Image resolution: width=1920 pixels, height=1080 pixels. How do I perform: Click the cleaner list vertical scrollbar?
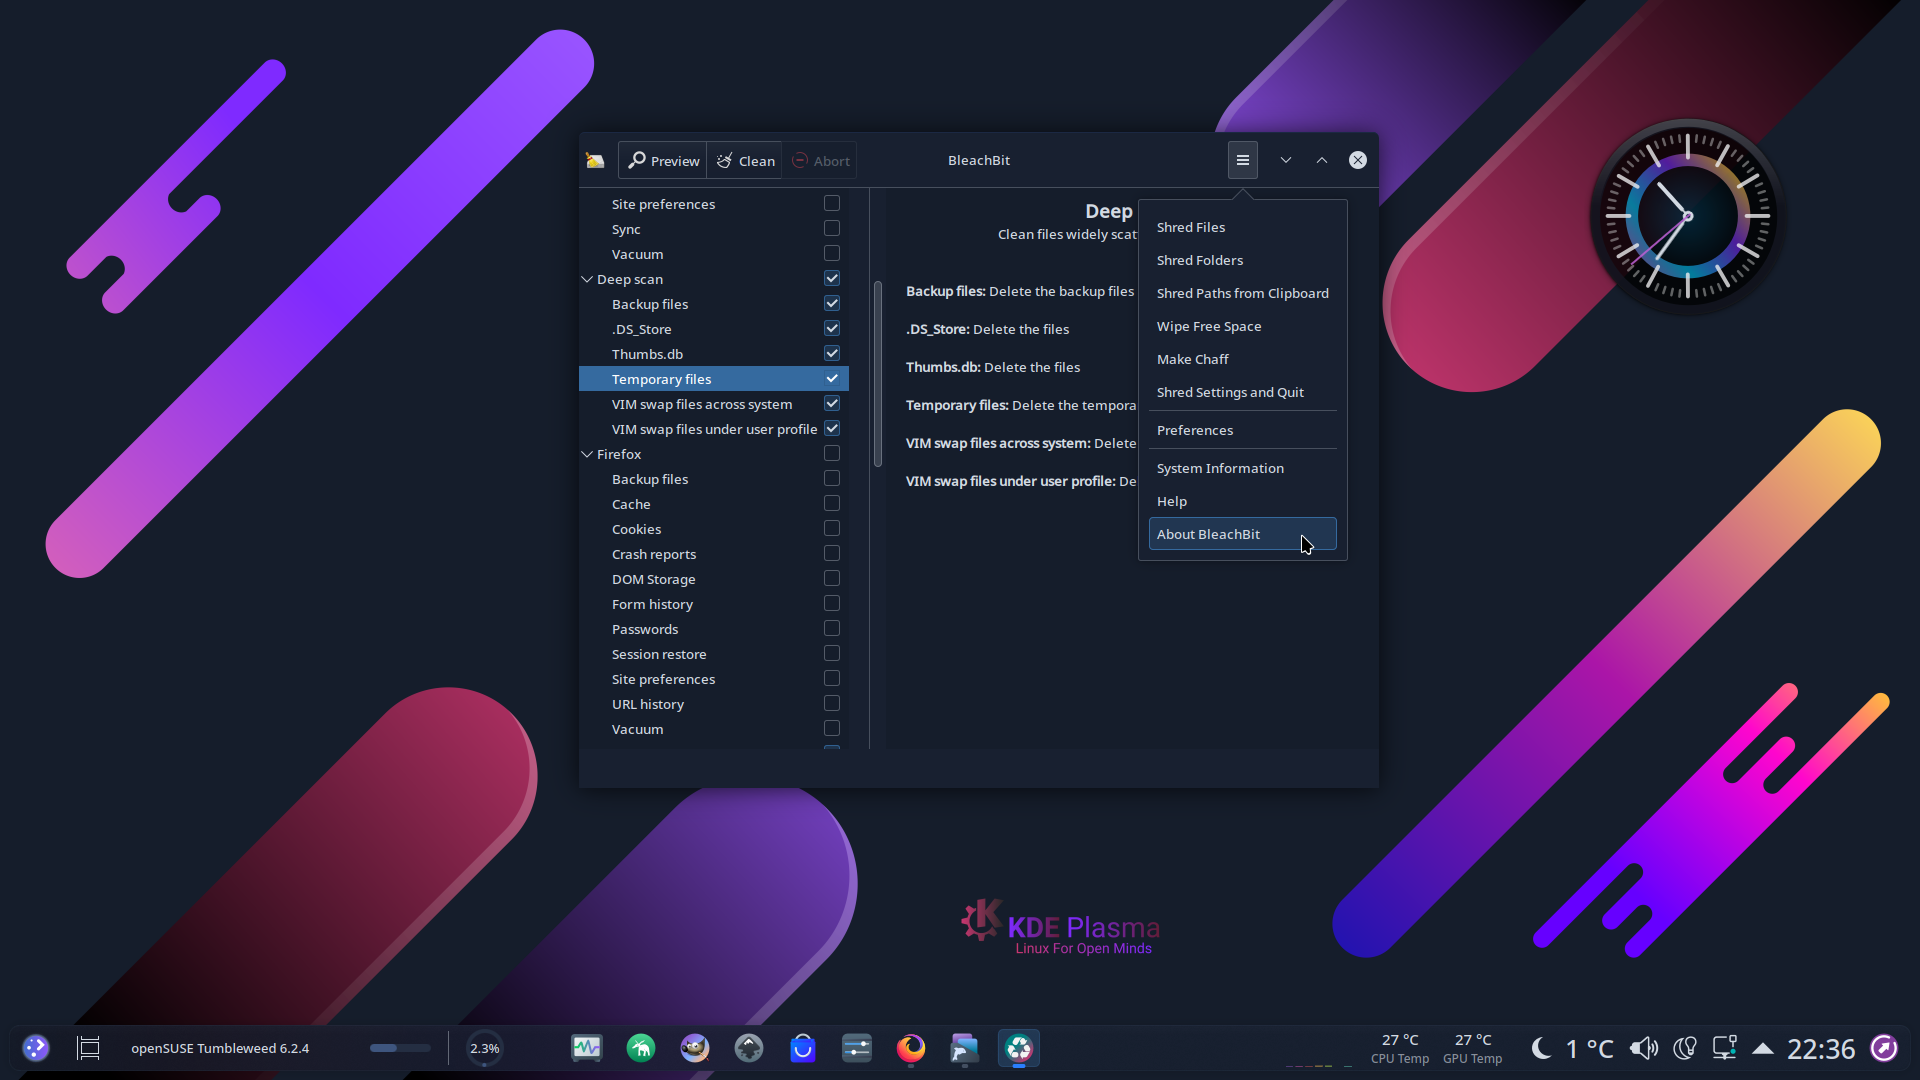(x=878, y=374)
